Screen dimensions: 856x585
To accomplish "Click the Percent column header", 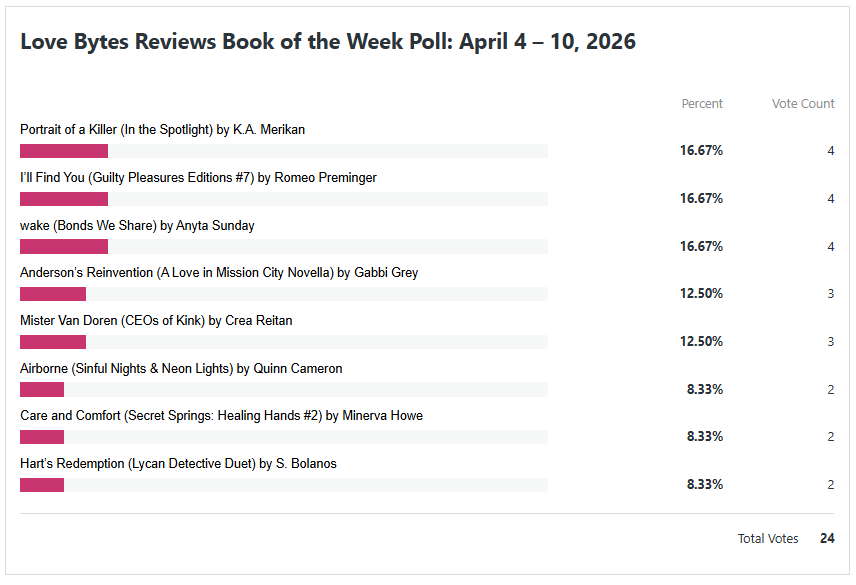I will (702, 104).
